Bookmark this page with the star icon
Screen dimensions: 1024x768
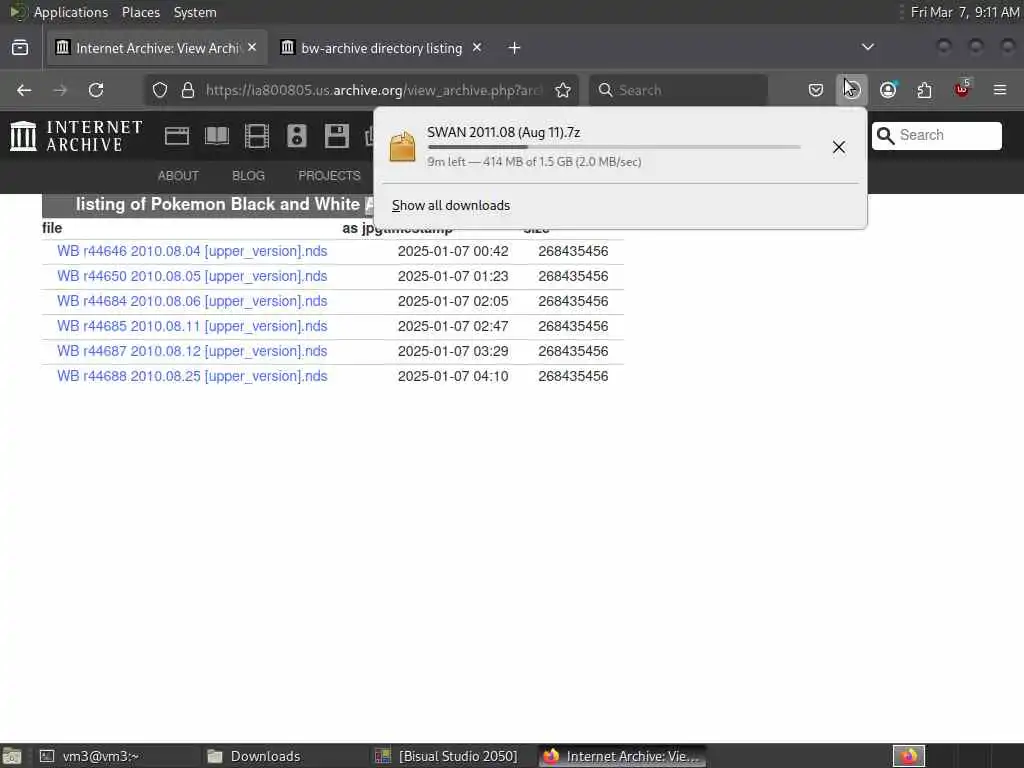tap(563, 90)
